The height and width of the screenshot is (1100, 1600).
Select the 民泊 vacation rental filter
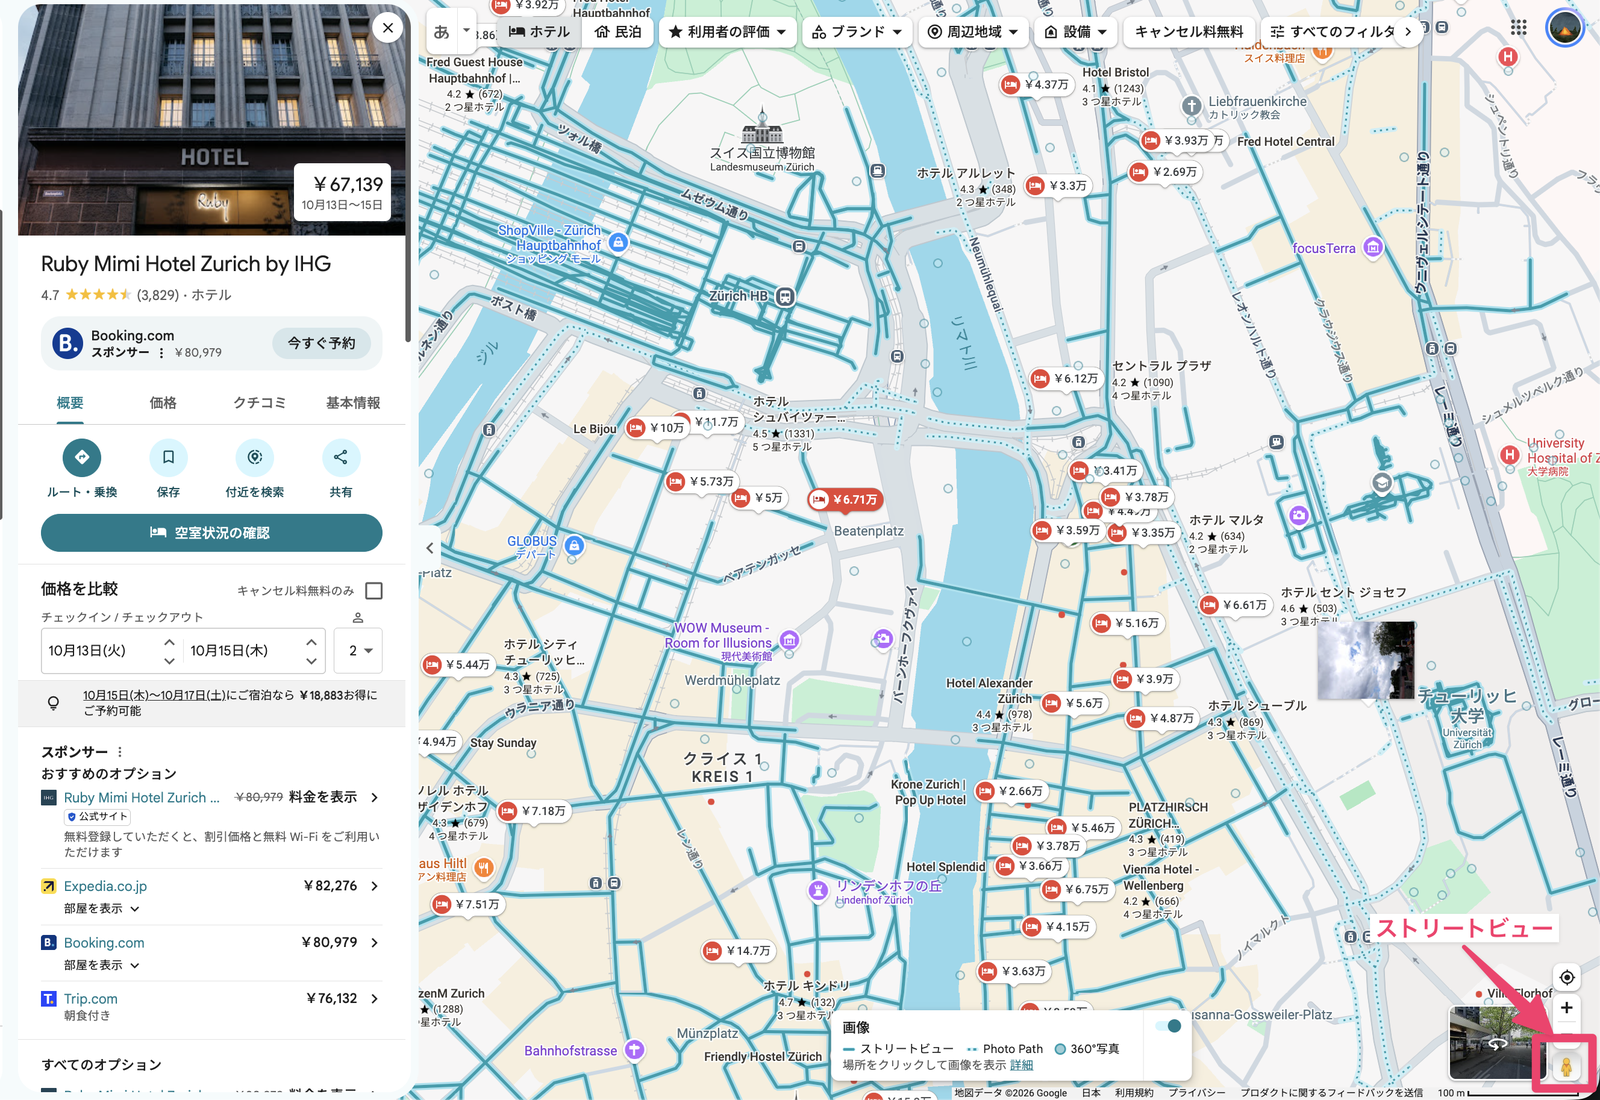618,32
